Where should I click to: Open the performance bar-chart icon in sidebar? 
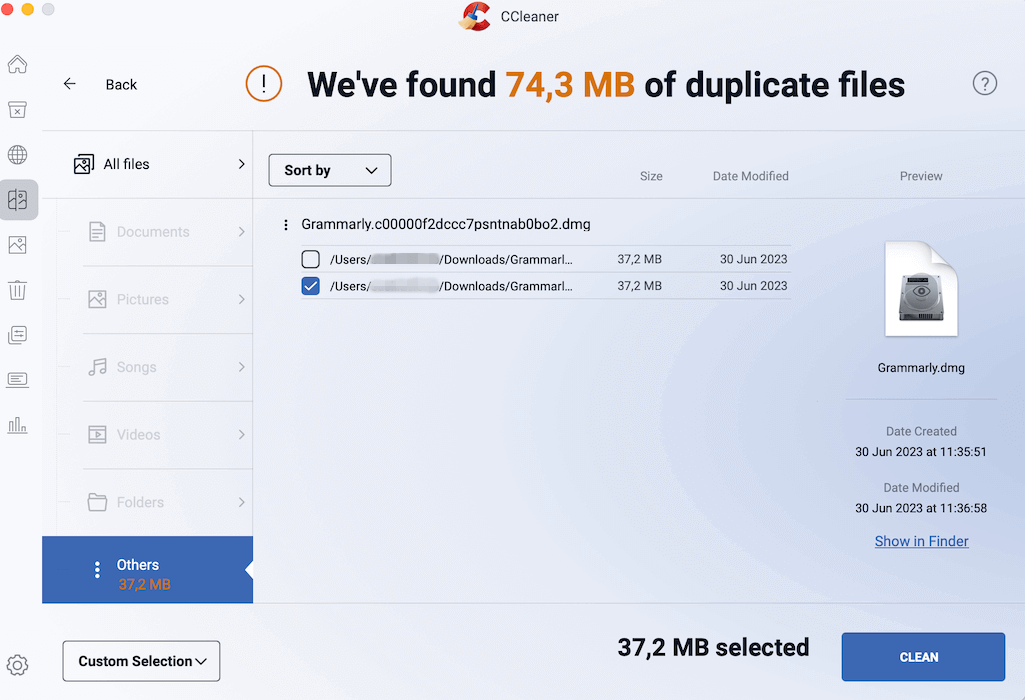point(17,424)
